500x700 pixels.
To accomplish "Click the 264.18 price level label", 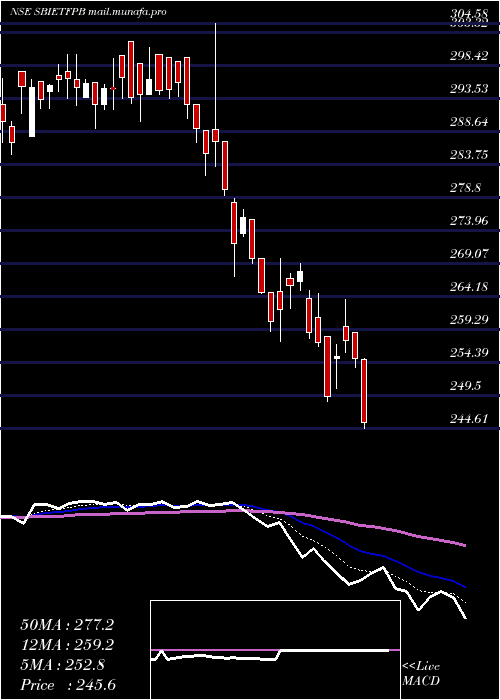I will coord(468,287).
